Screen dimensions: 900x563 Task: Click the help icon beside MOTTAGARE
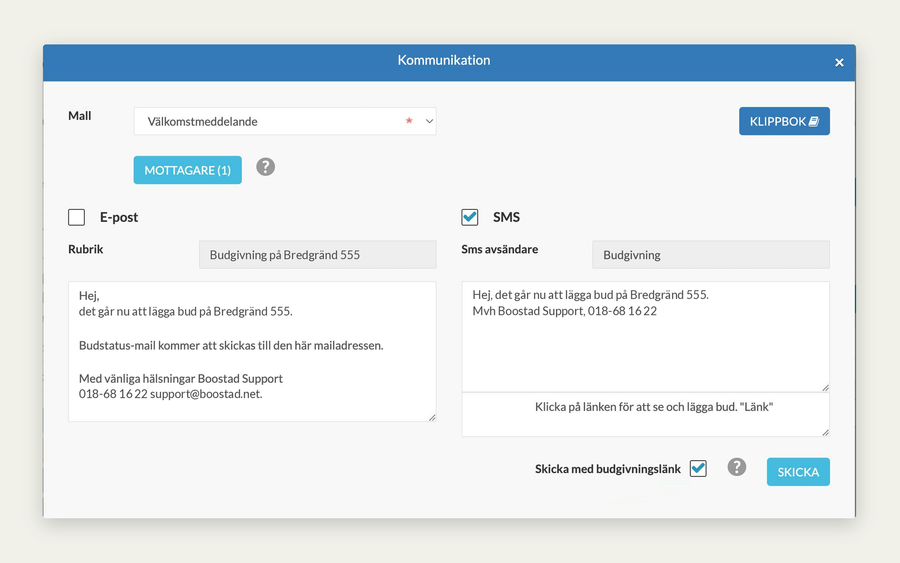click(265, 167)
